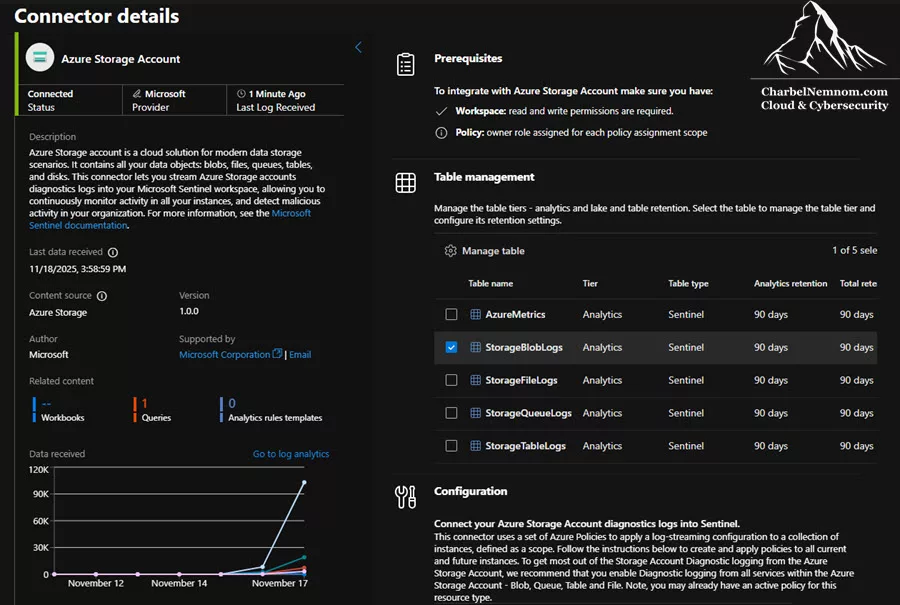900x605 pixels.
Task: Collapse the connector details pane chevron
Action: click(x=358, y=47)
